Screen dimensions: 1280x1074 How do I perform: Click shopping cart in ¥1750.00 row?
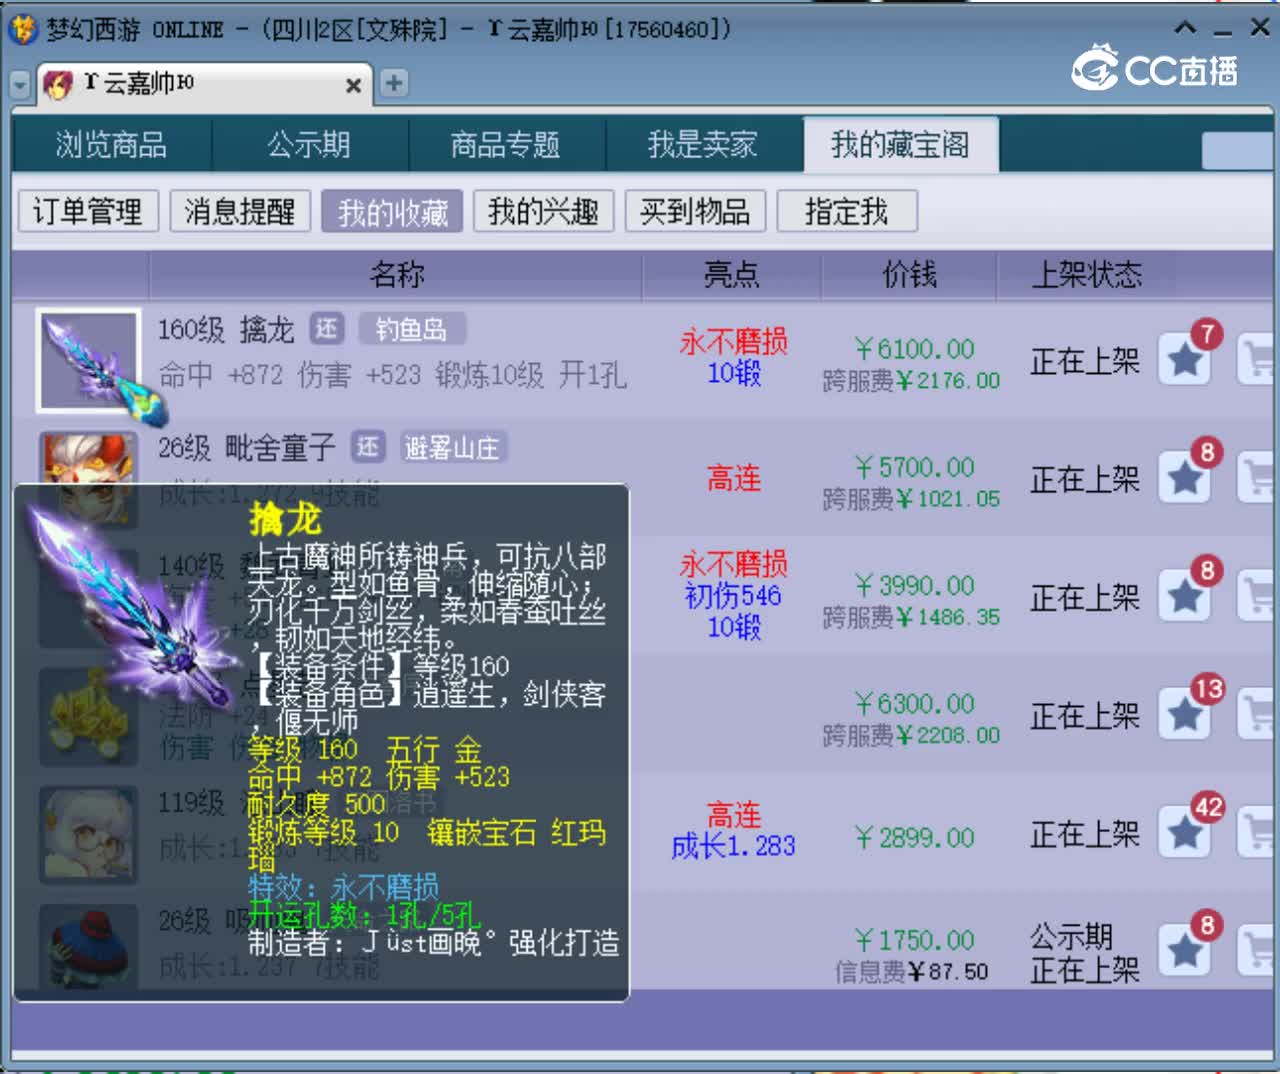[1257, 950]
